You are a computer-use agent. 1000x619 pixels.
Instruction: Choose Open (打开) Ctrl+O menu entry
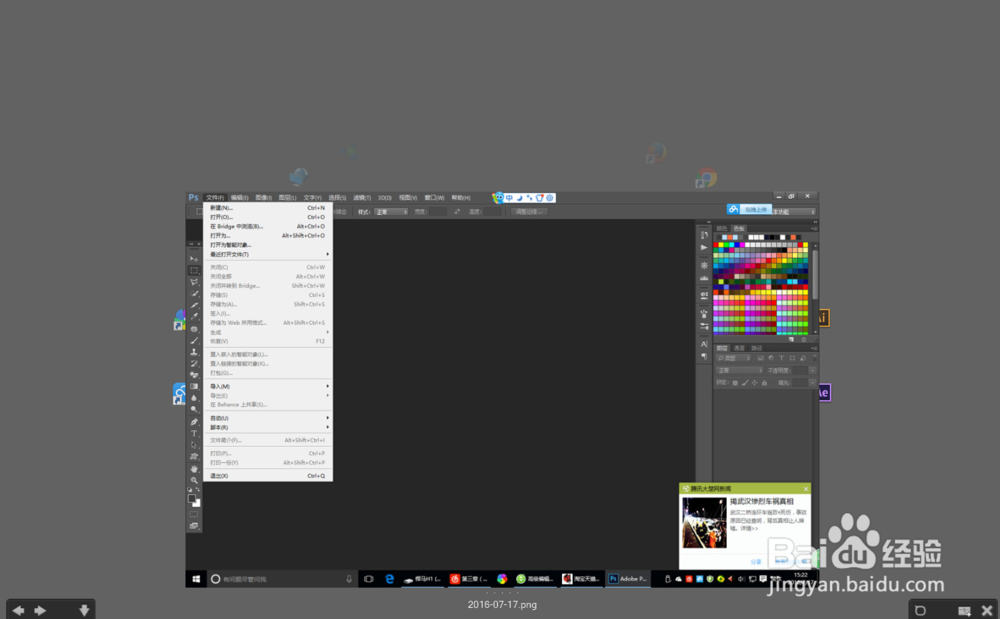(268, 217)
